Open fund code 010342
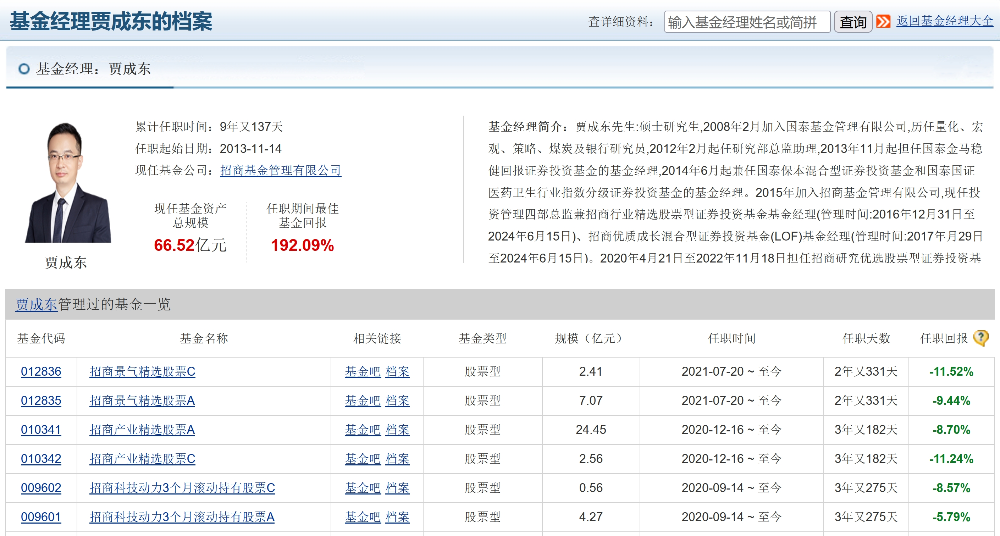Viewport: 1000px width, 536px height. tap(41, 459)
